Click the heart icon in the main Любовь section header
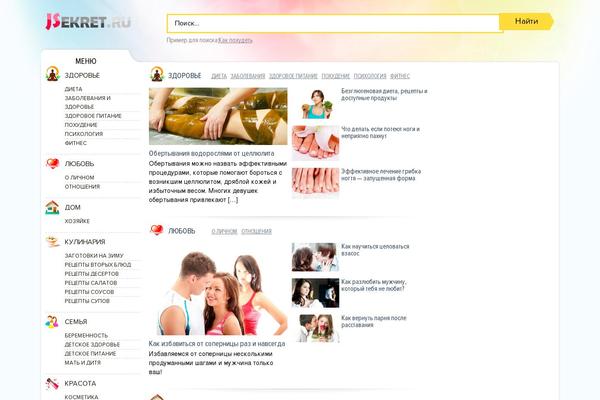 coord(157,230)
